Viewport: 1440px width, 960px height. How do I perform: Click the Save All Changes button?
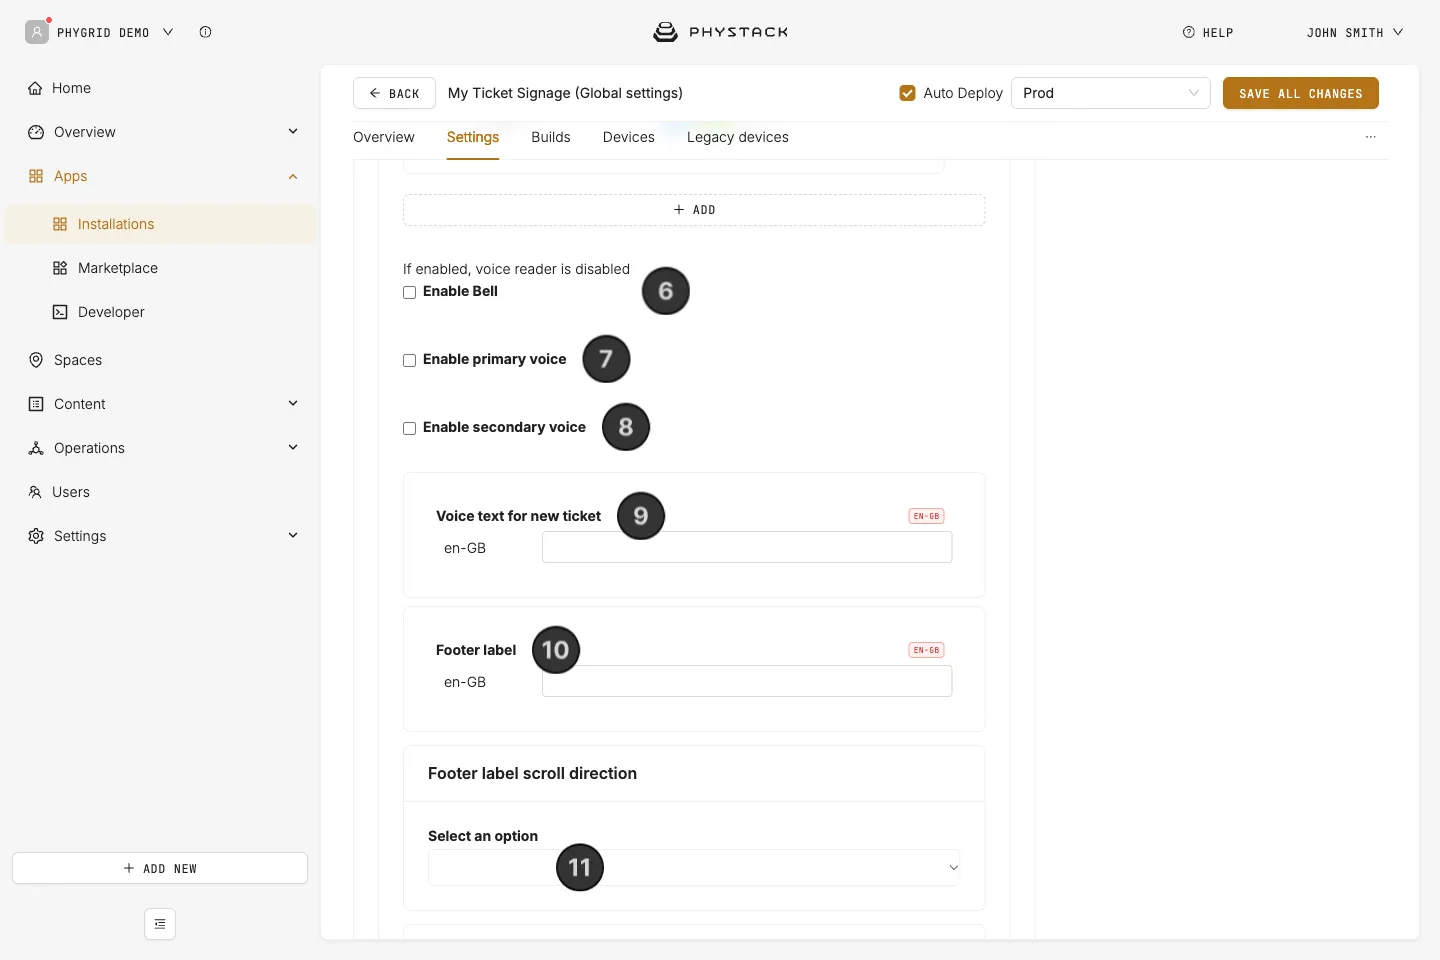1301,93
